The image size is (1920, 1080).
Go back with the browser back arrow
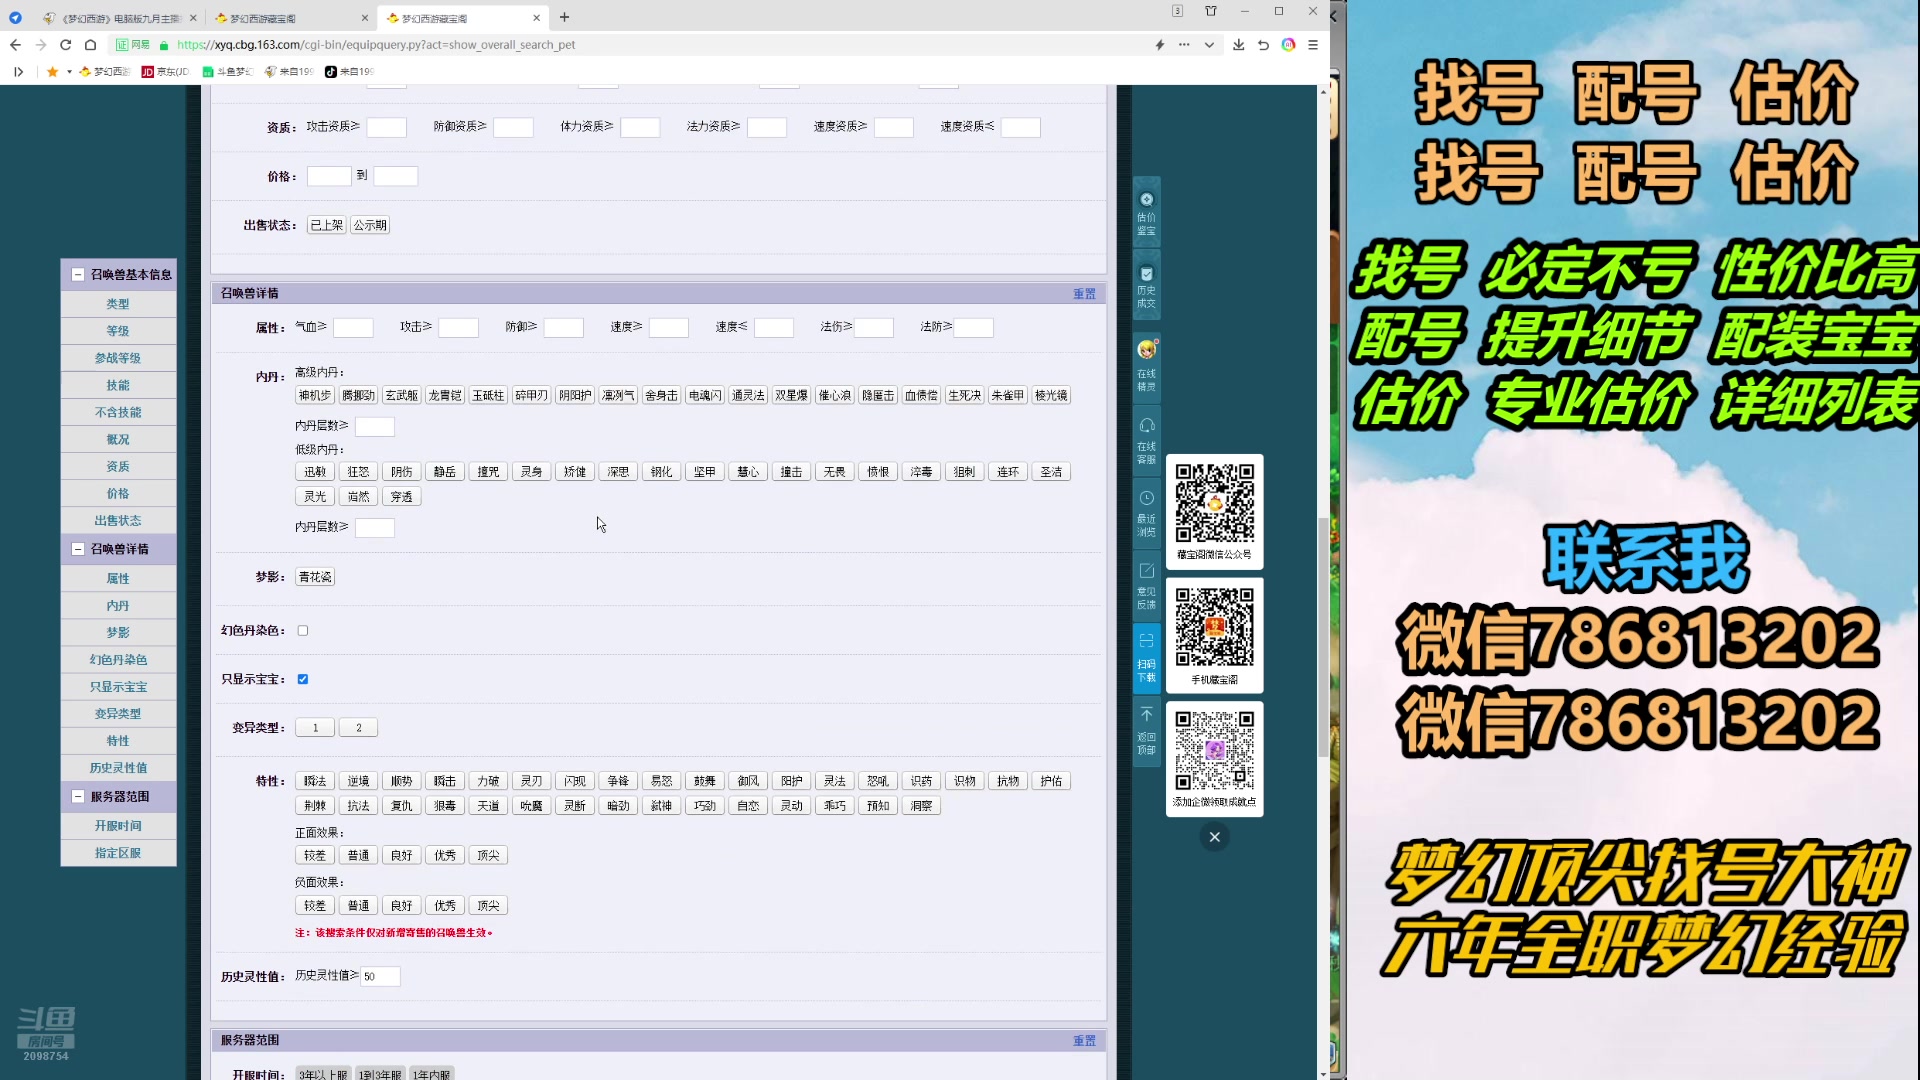(x=15, y=45)
